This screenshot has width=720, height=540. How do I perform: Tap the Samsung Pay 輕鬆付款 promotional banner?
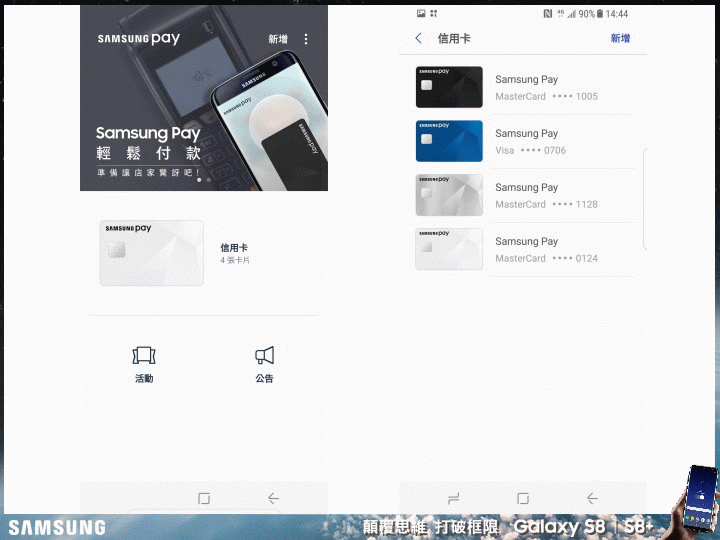204,98
